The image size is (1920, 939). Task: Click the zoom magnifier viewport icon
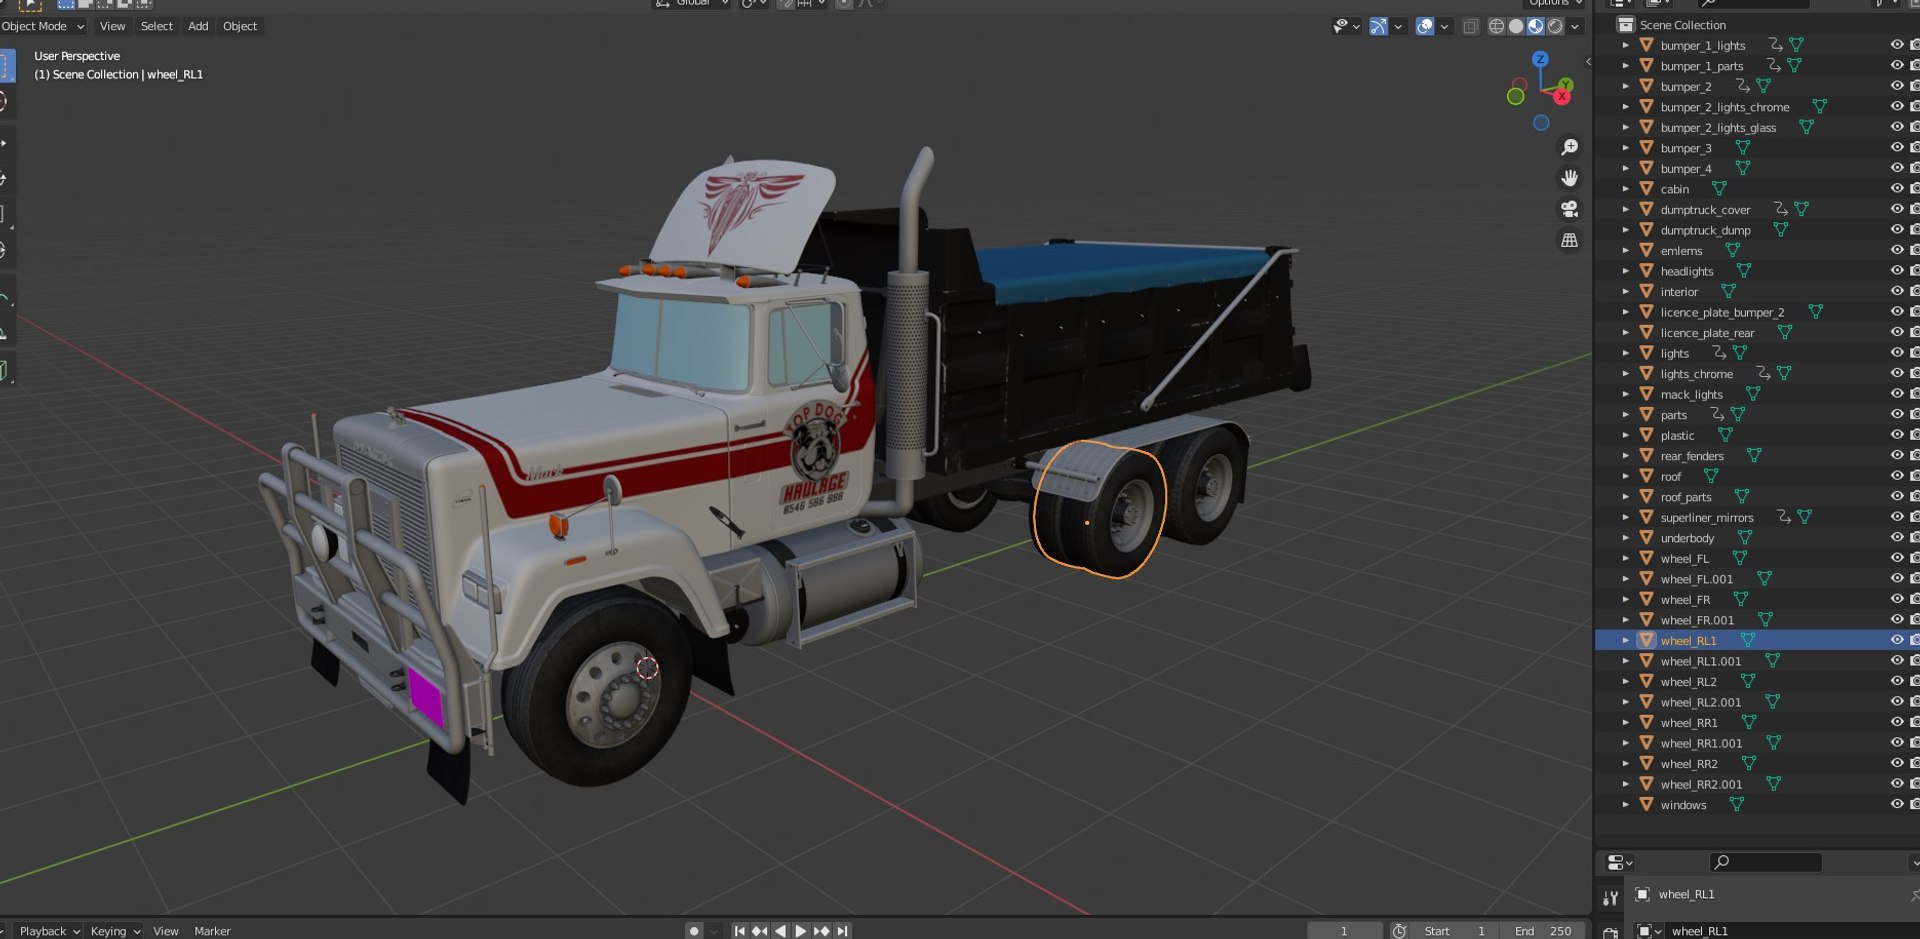click(x=1570, y=148)
